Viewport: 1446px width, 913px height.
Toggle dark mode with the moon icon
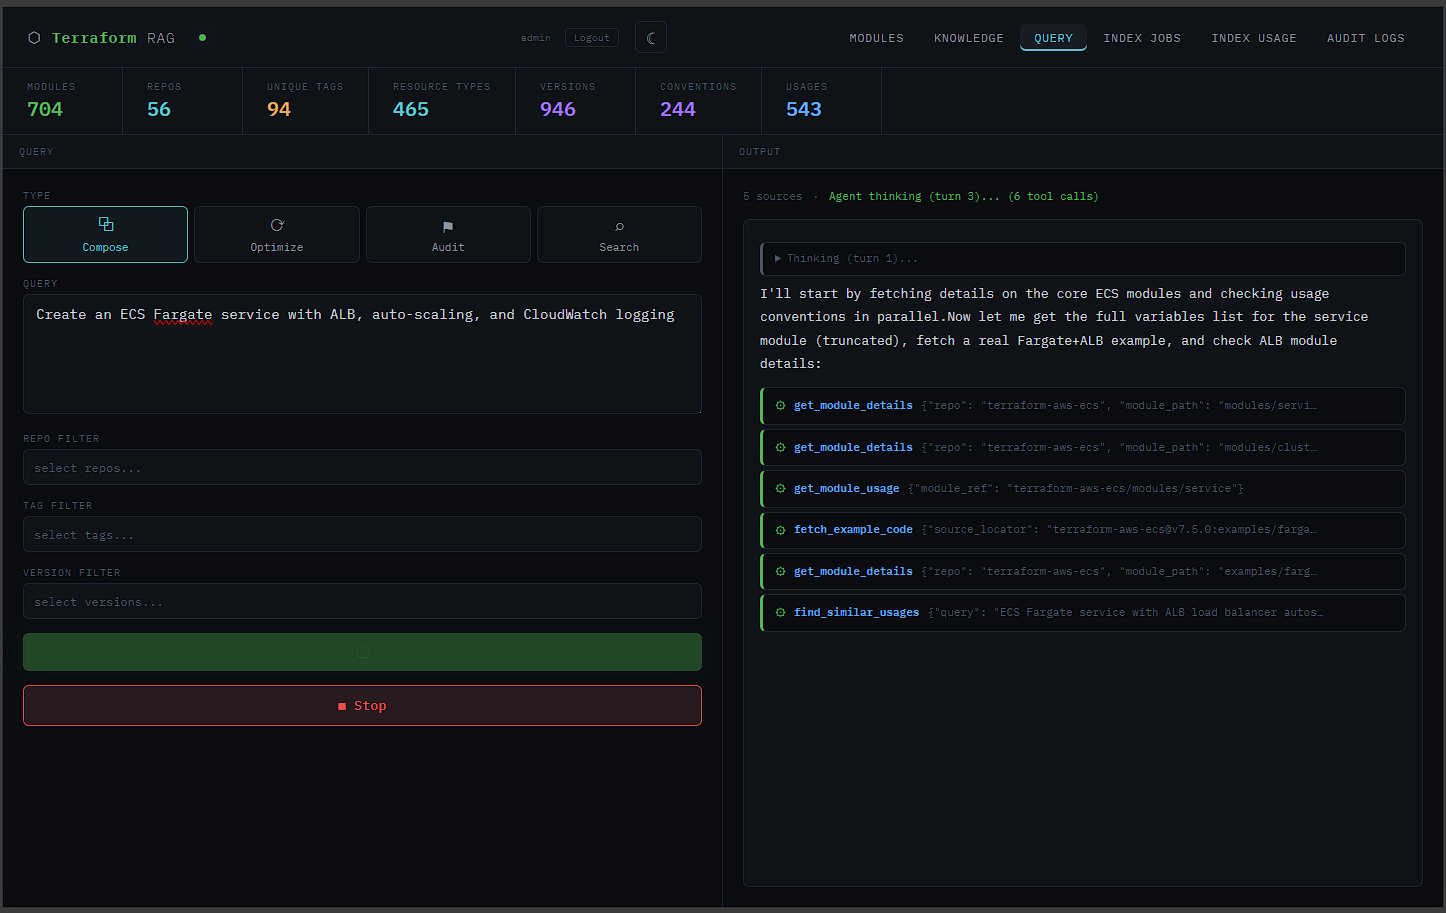coord(651,38)
